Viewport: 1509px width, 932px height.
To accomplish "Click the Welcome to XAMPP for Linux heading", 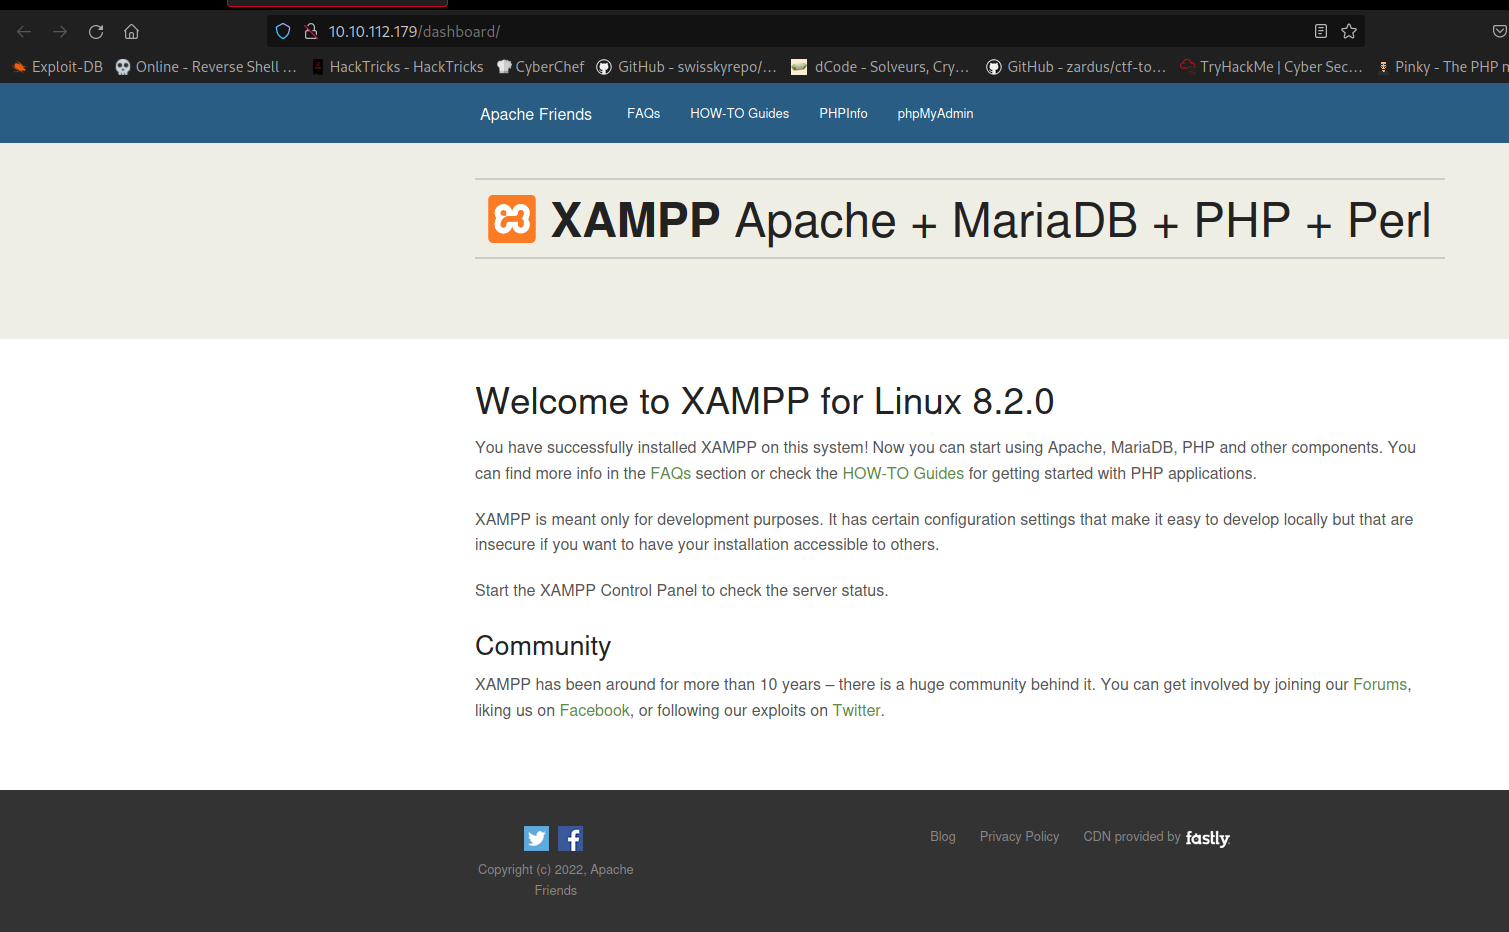I will click(x=764, y=401).
